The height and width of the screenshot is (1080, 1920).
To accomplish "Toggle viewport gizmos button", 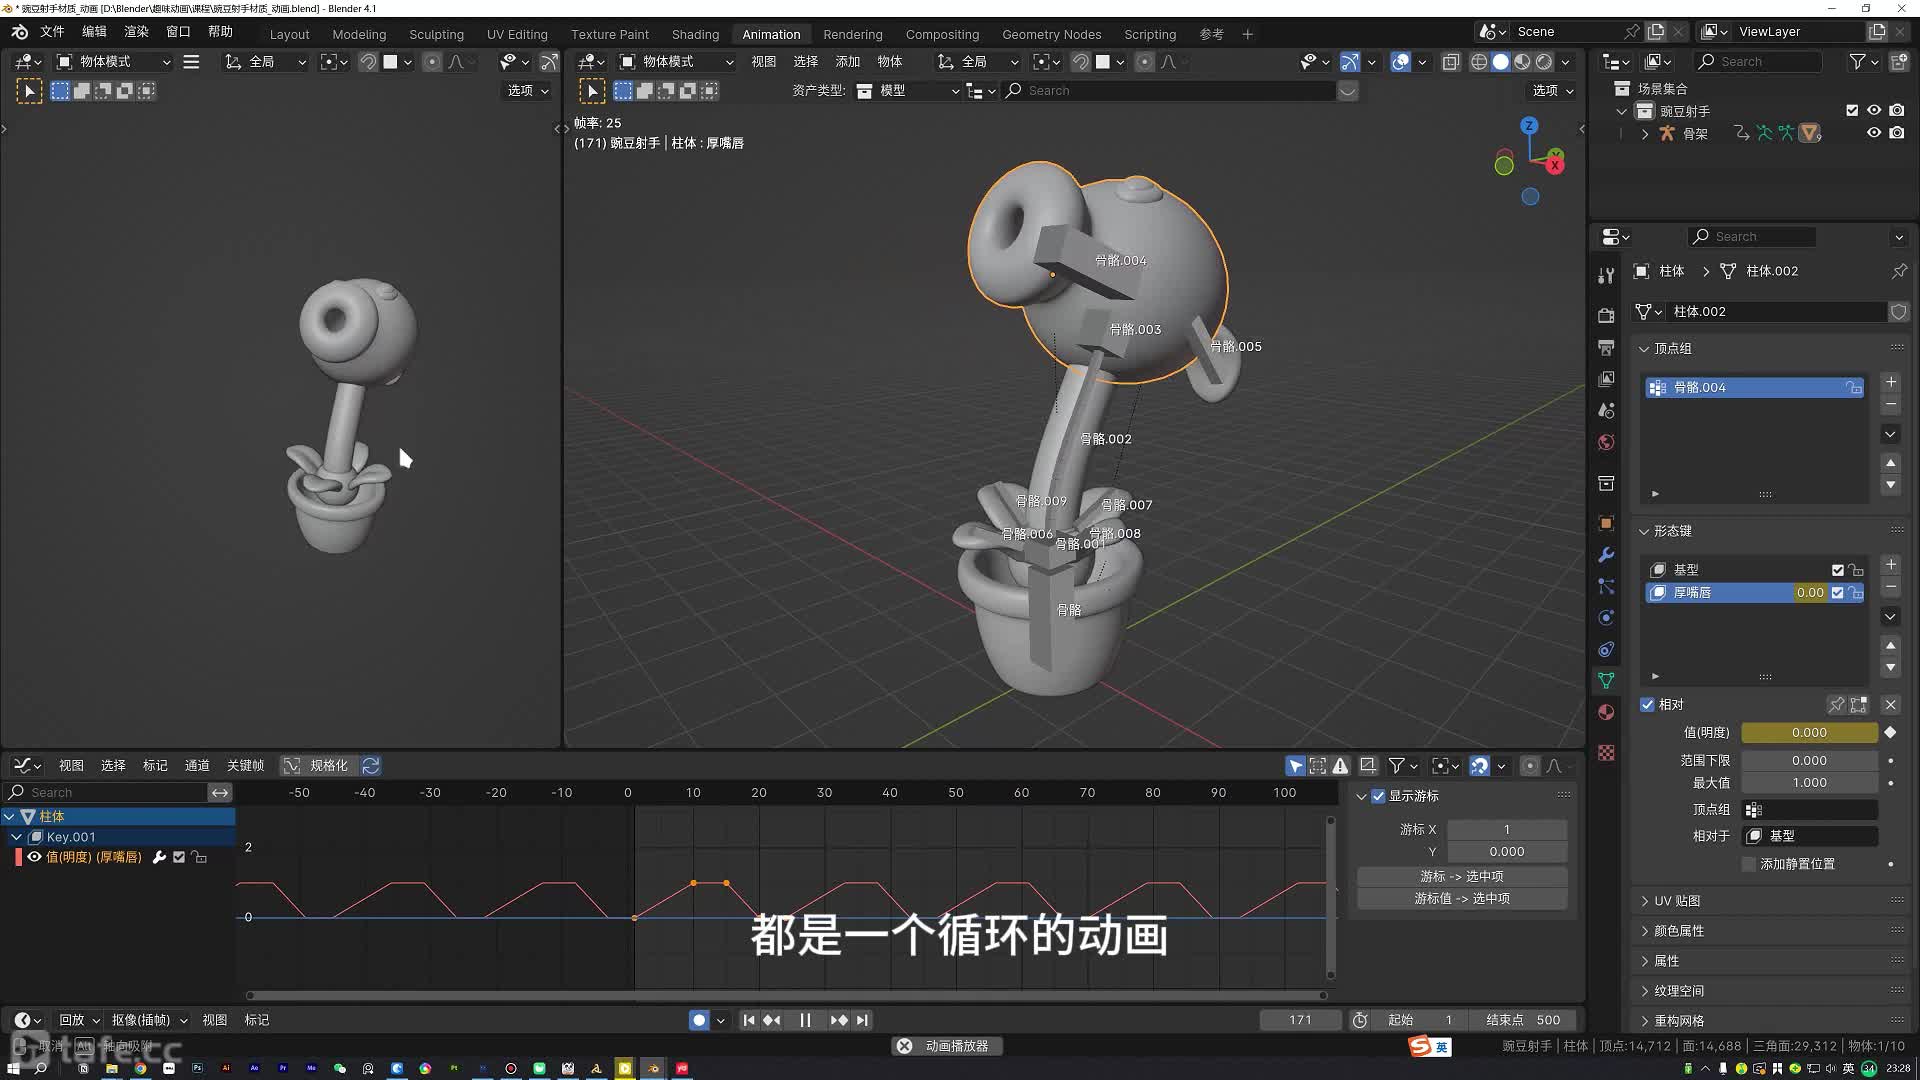I will pos(1350,62).
